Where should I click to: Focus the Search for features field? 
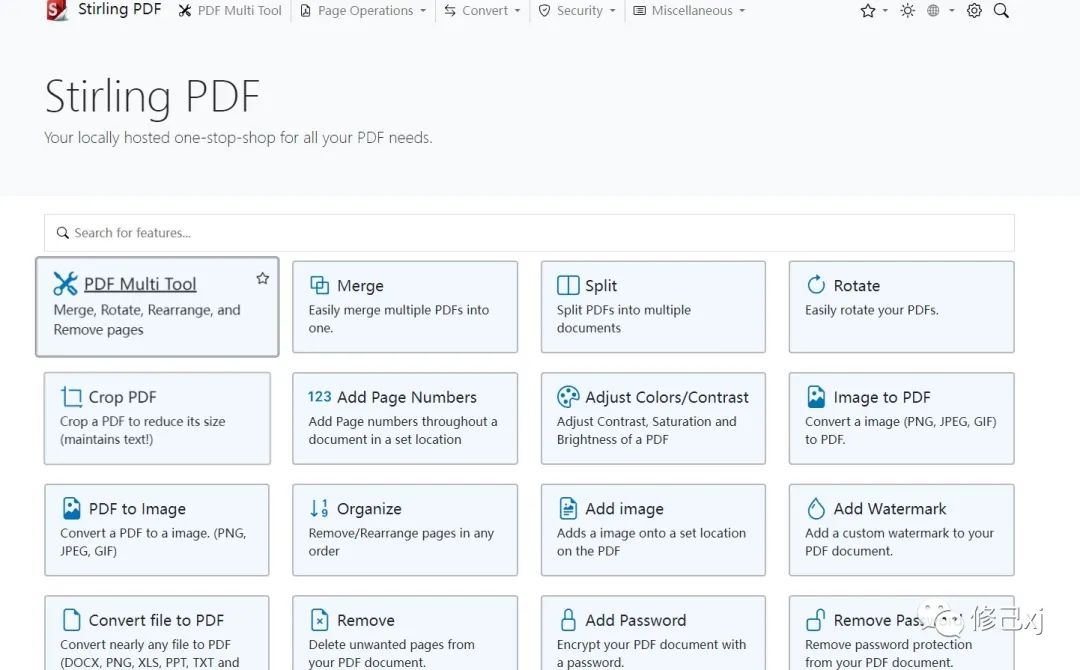529,233
